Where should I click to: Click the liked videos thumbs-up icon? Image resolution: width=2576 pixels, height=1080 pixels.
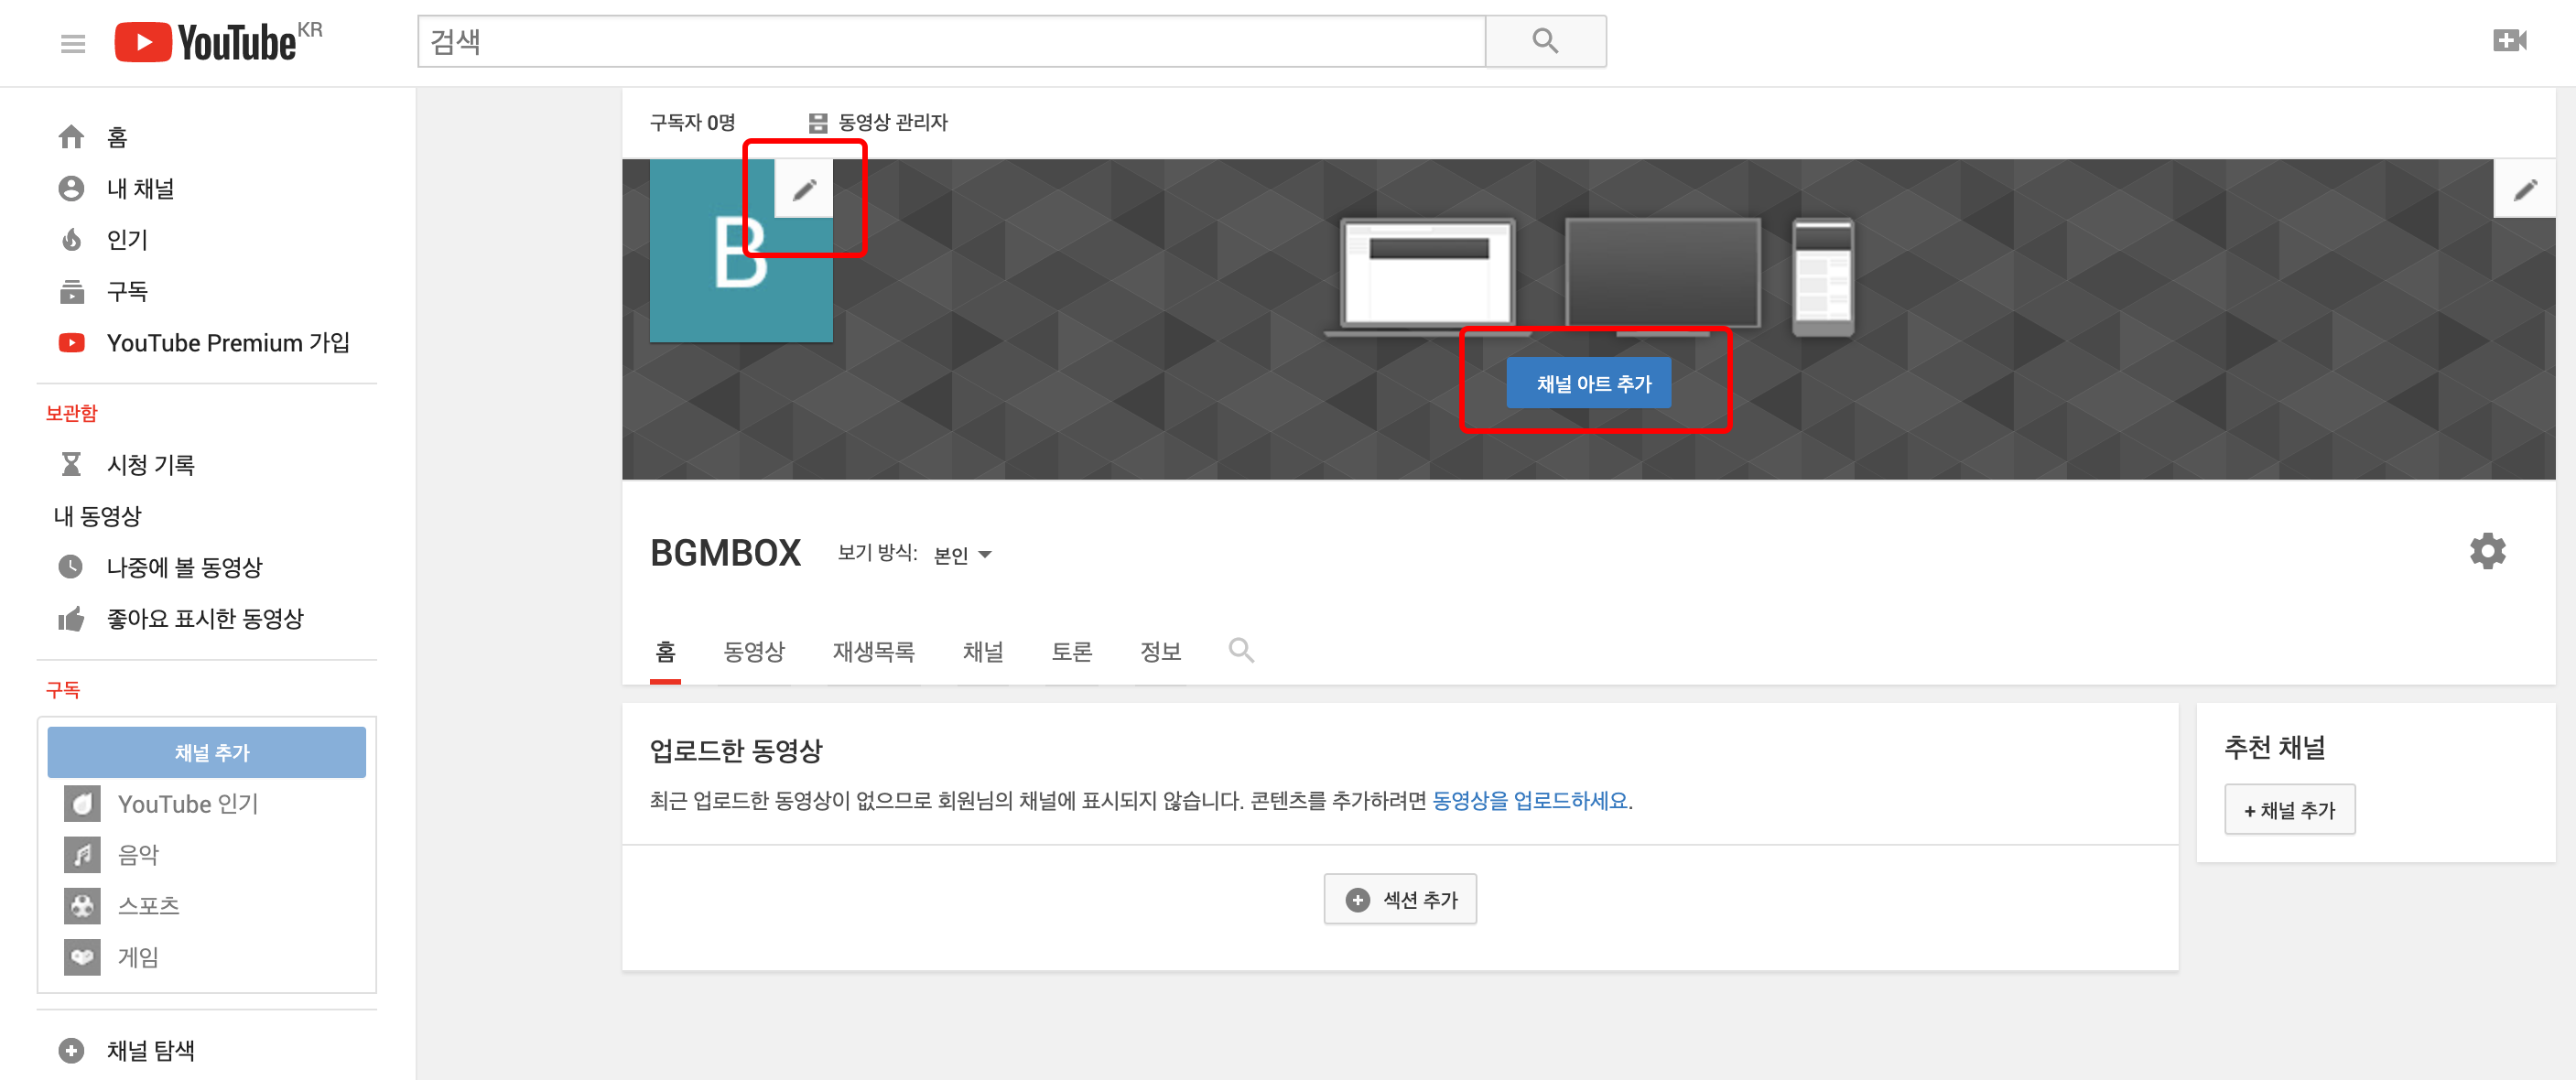click(71, 619)
